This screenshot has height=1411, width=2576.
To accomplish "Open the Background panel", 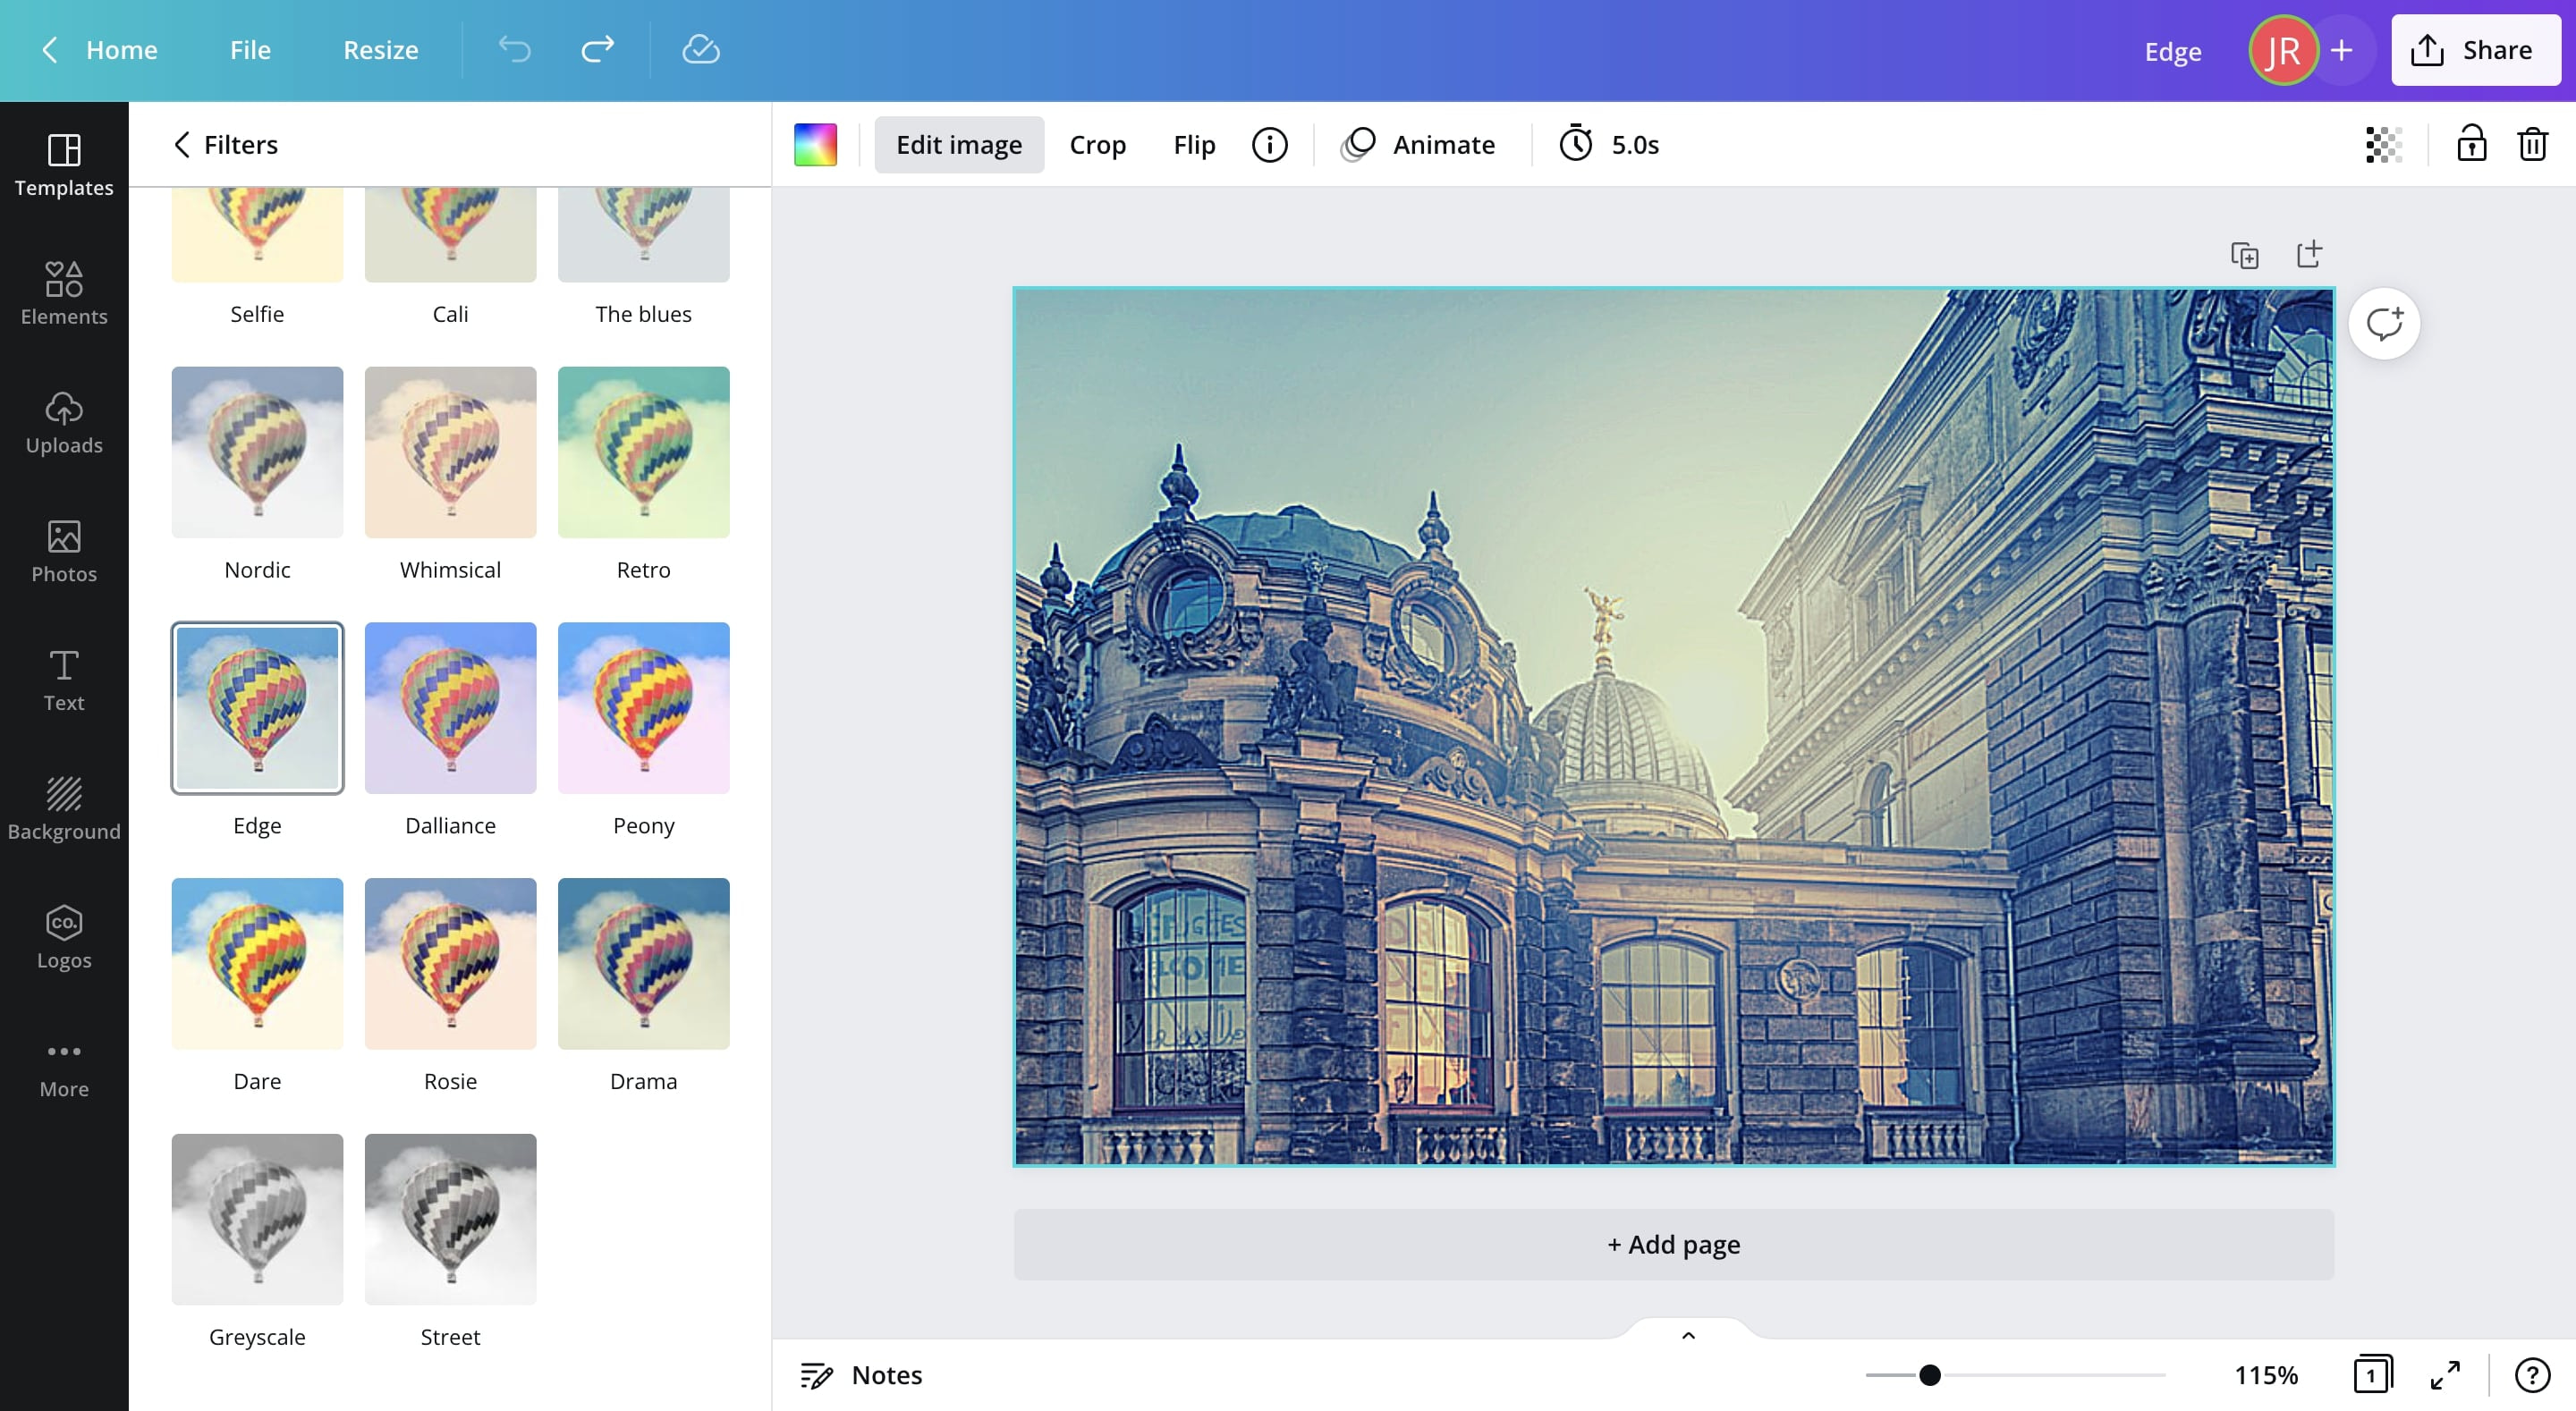I will coord(63,808).
